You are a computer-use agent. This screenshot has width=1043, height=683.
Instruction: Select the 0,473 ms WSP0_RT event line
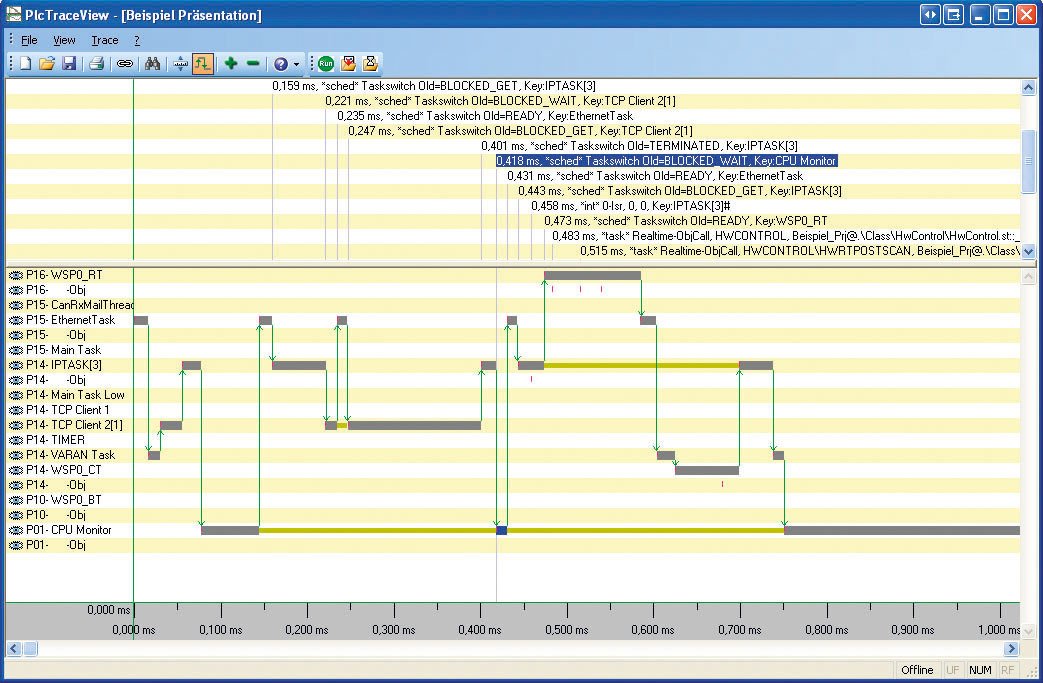[x=687, y=221]
